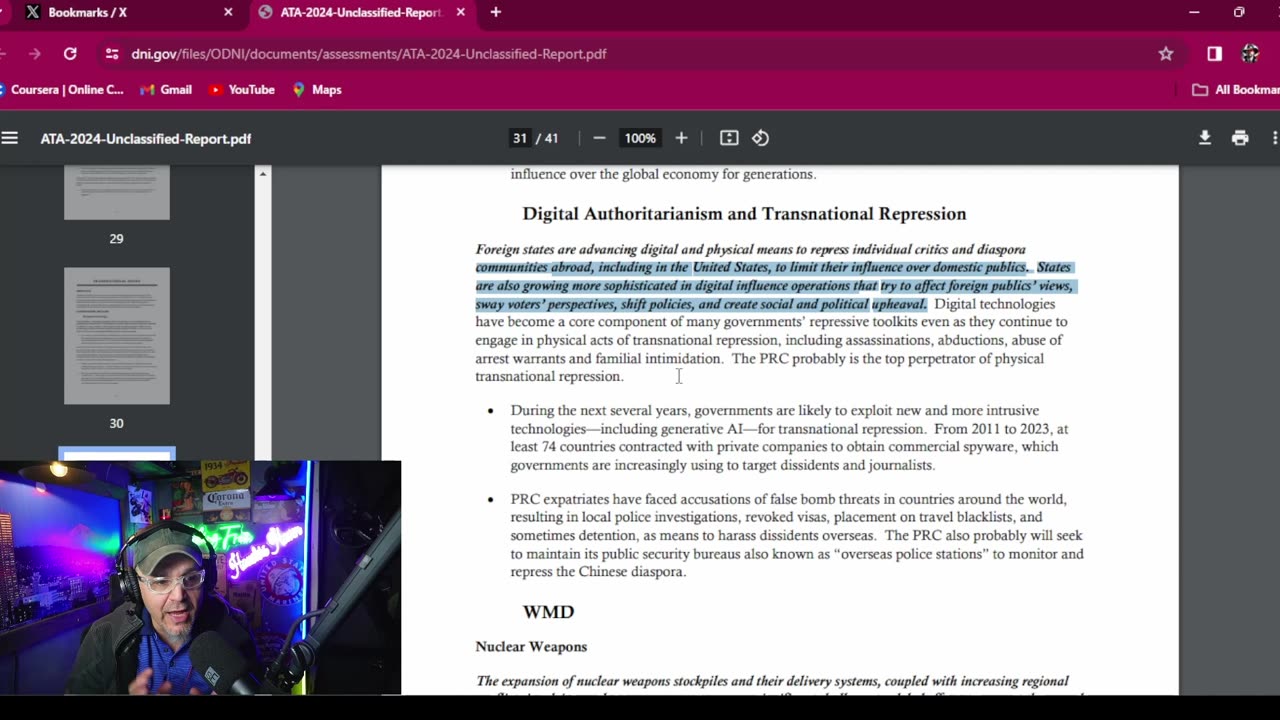Toggle the browser side panel
Viewport: 1280px width, 720px height.
[1214, 54]
